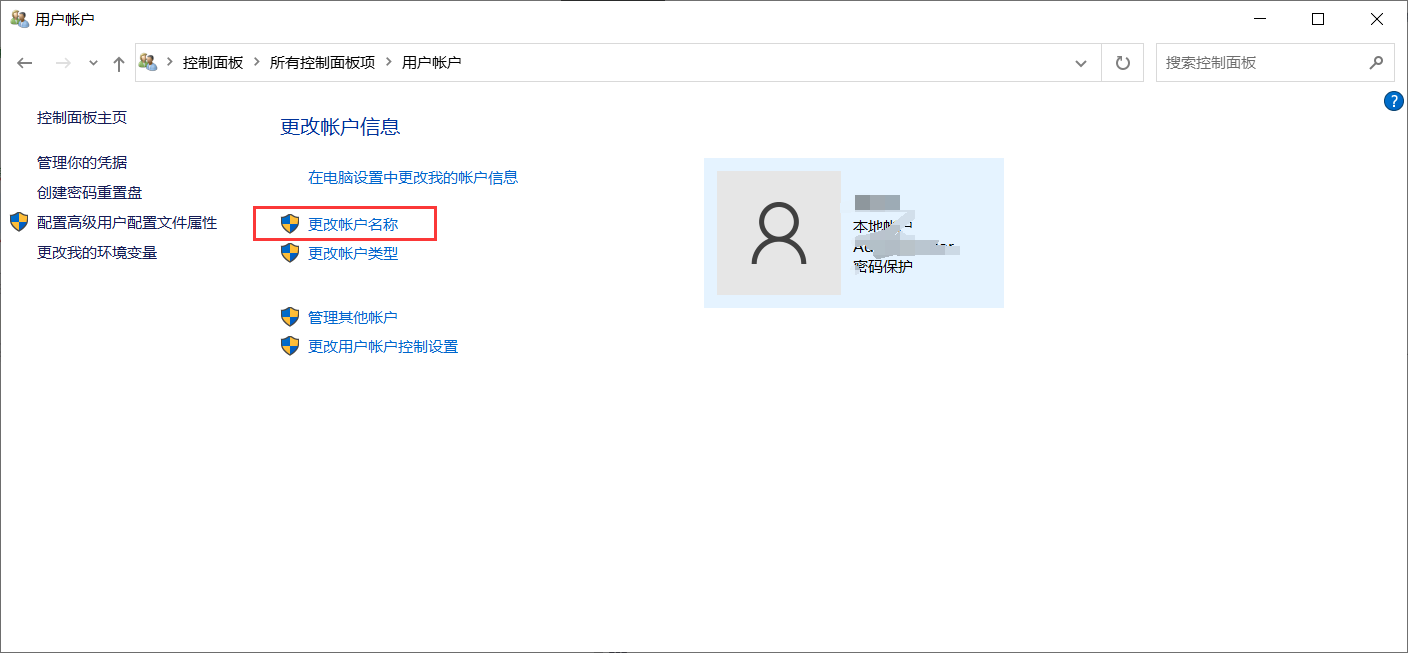Click the shield icon beside 更改用户帐户控制设置

(x=290, y=346)
